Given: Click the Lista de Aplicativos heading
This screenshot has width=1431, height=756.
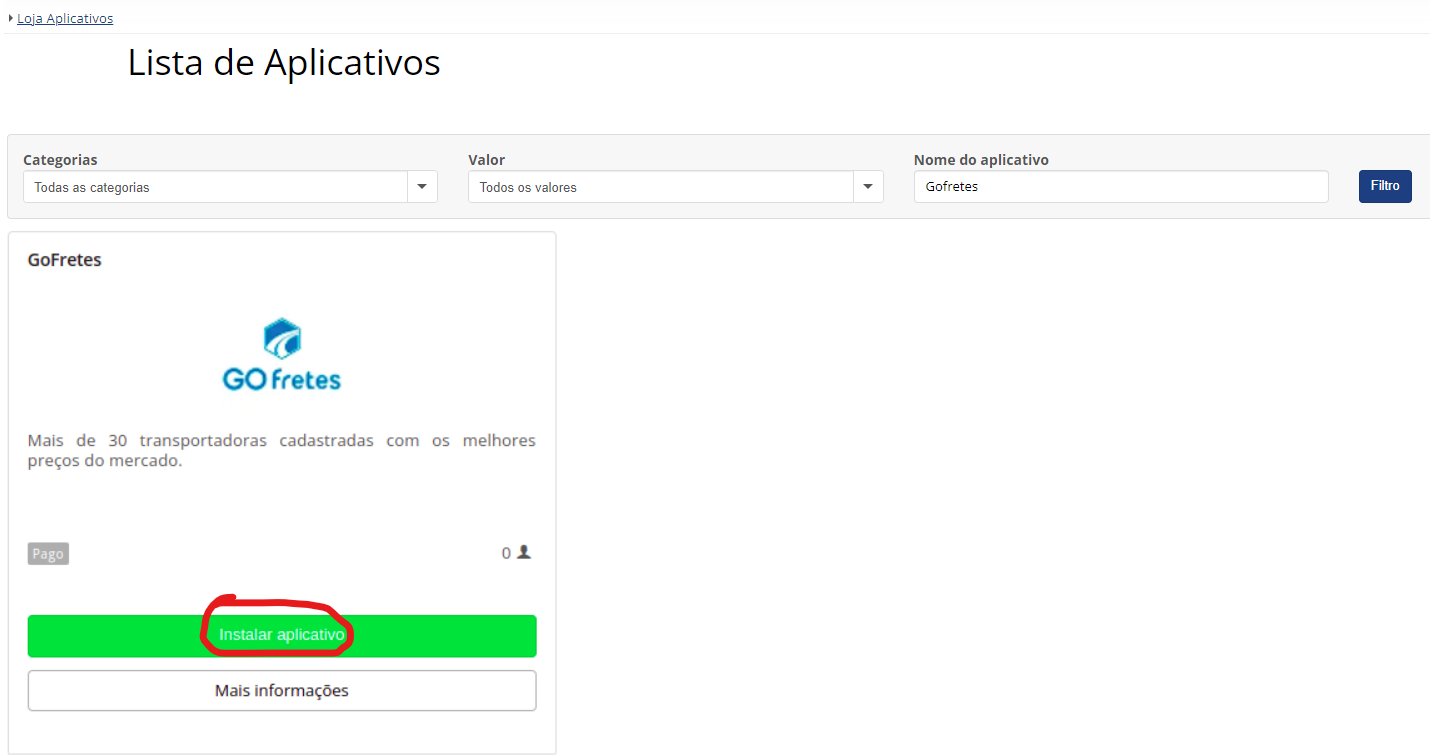Looking at the screenshot, I should coord(284,63).
